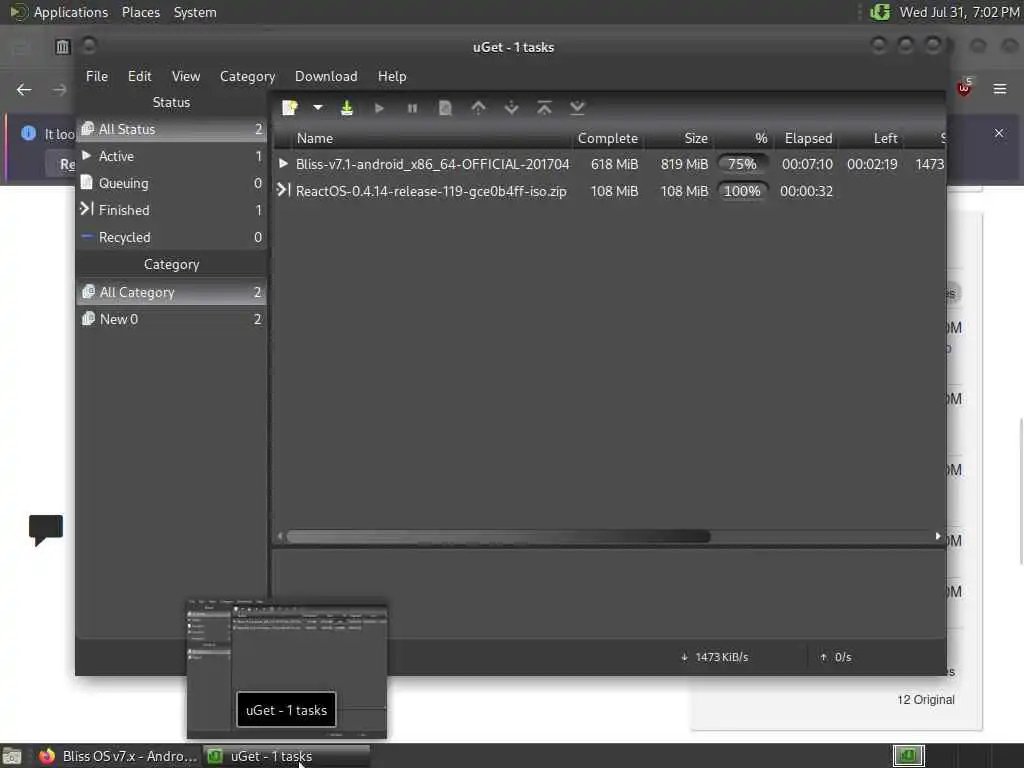The height and width of the screenshot is (768, 1024).
Task: Create a new download with toolbar icon
Action: point(289,108)
